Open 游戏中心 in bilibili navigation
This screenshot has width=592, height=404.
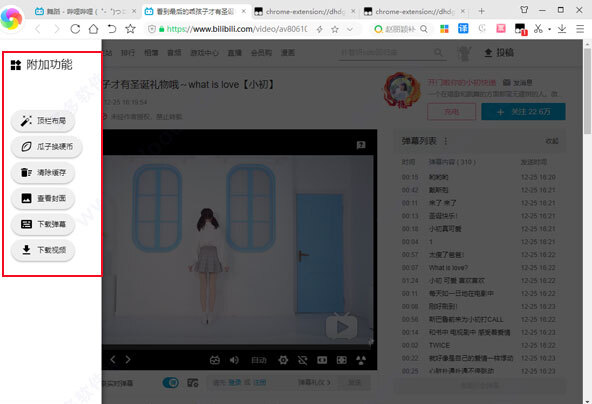tap(204, 53)
